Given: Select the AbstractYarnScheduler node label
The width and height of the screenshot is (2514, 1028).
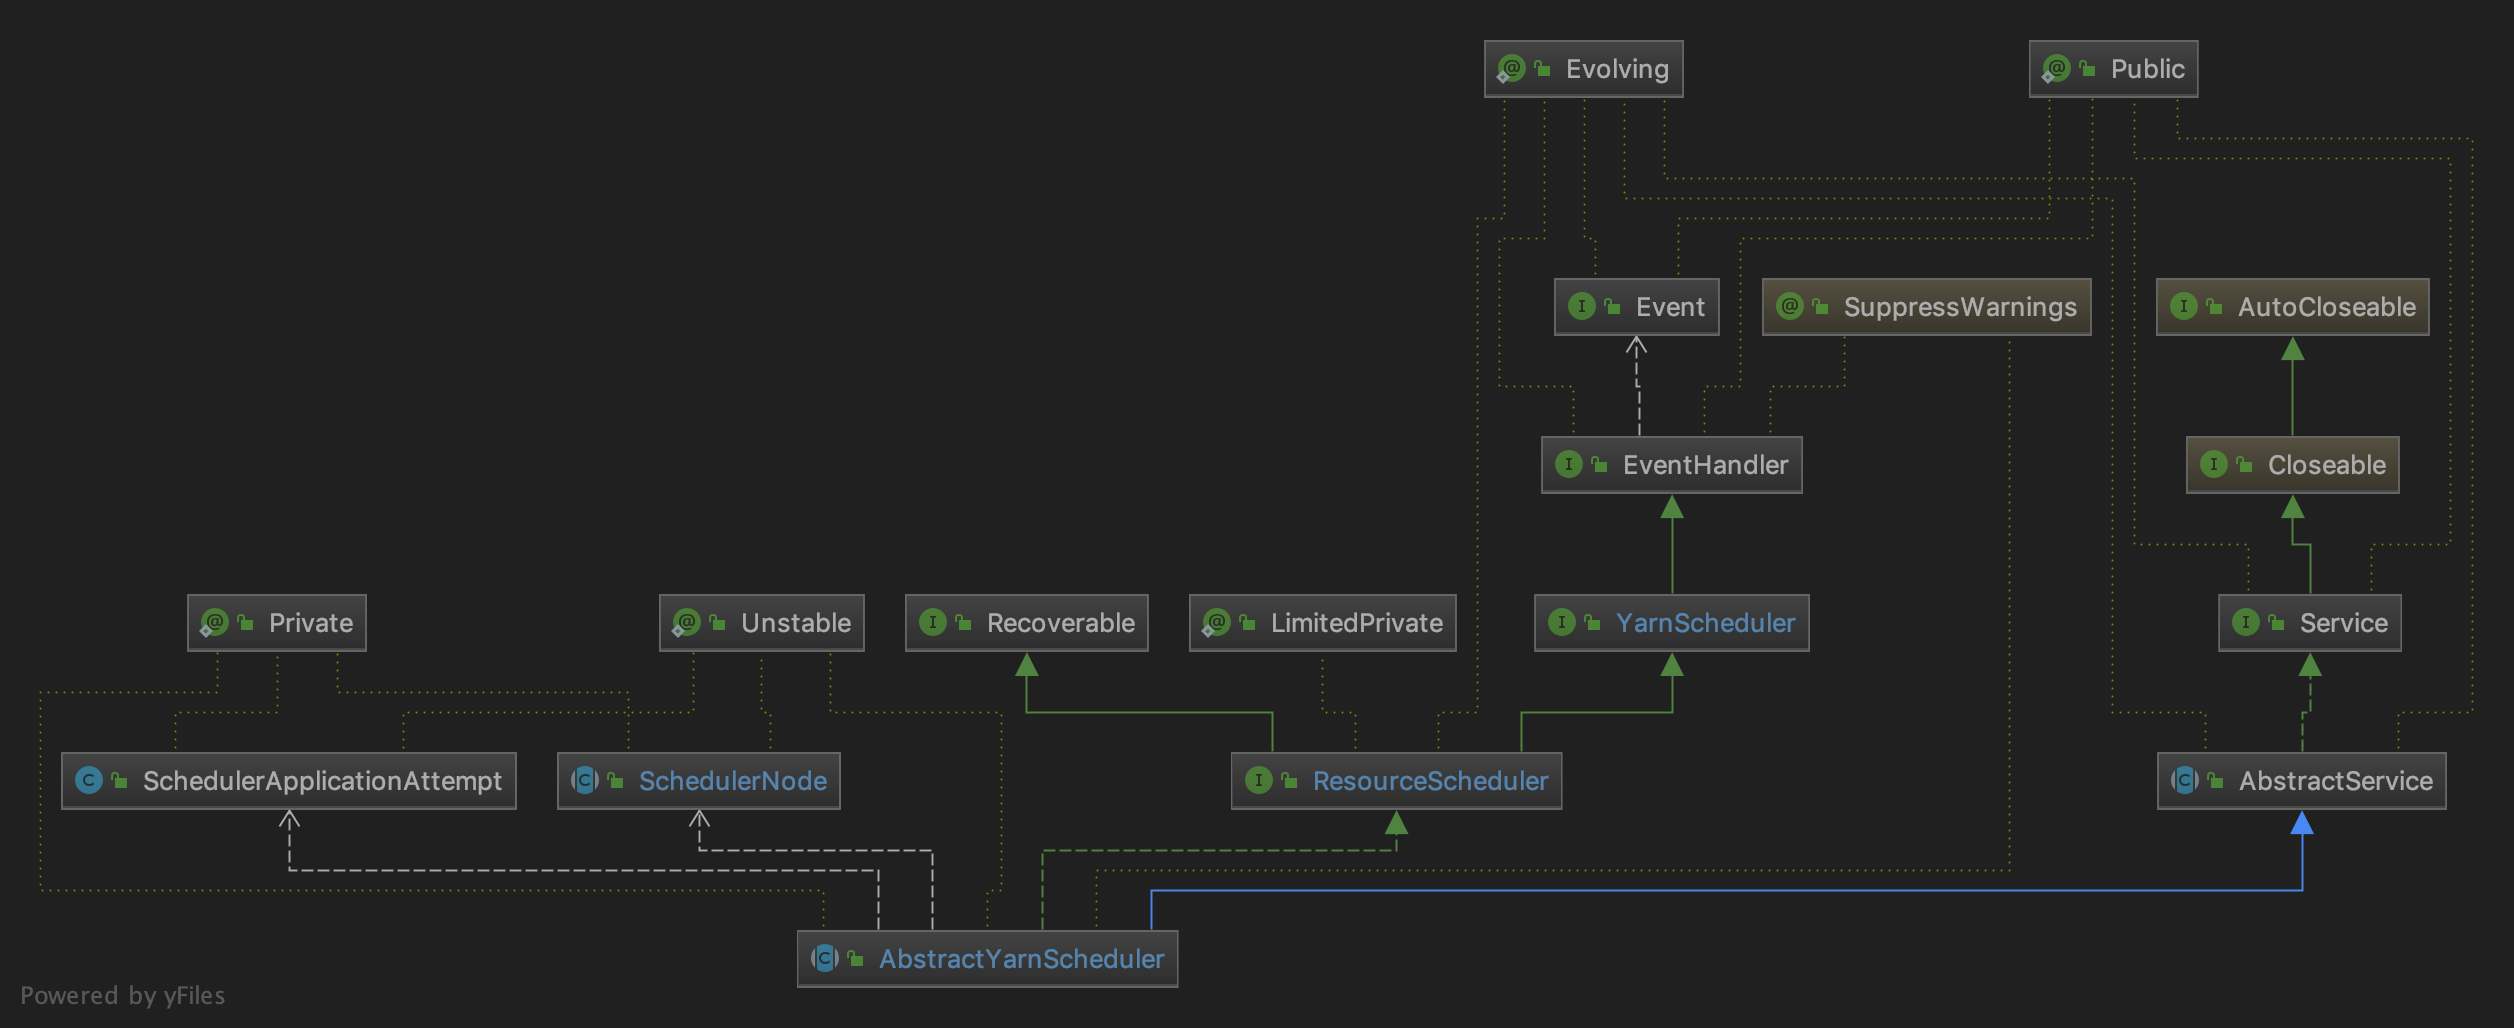Looking at the screenshot, I should tap(1022, 959).
